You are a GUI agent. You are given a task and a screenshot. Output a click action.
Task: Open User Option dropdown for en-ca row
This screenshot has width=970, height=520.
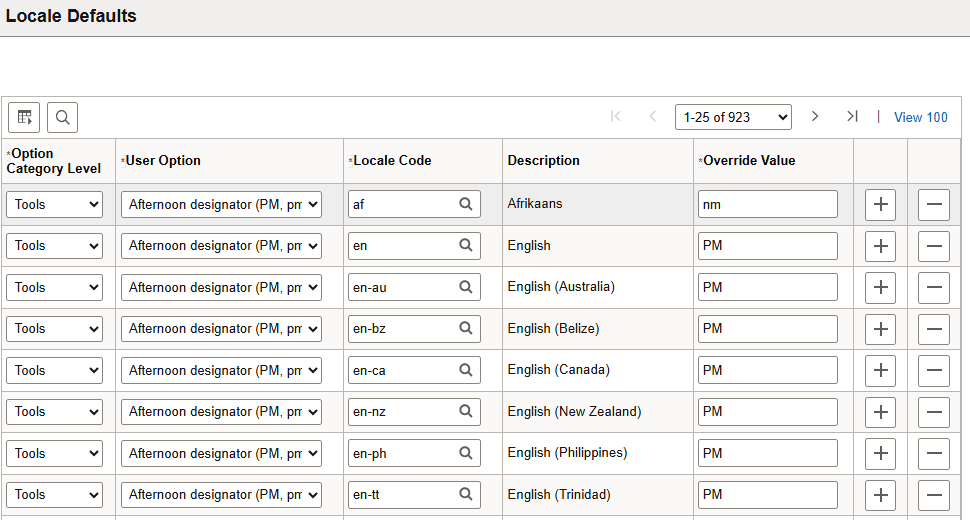click(x=221, y=370)
